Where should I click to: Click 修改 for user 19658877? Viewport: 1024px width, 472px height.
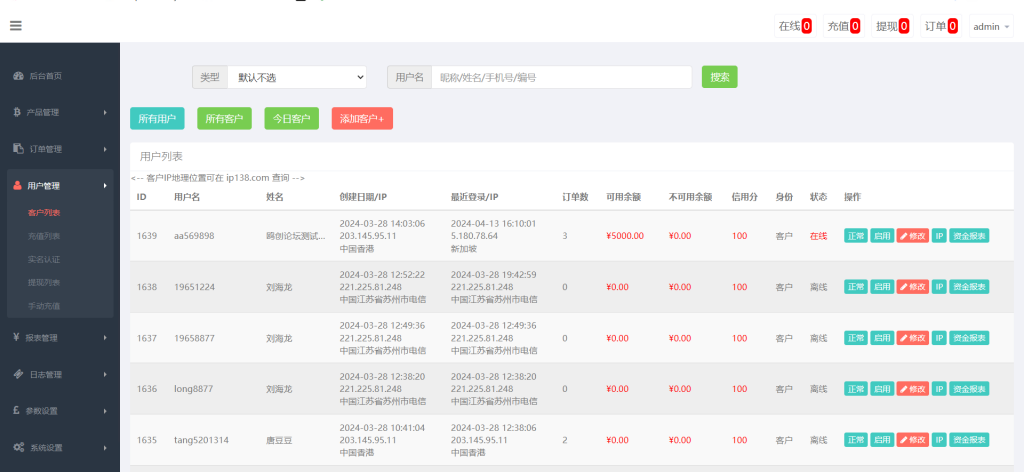pyautogui.click(x=912, y=338)
